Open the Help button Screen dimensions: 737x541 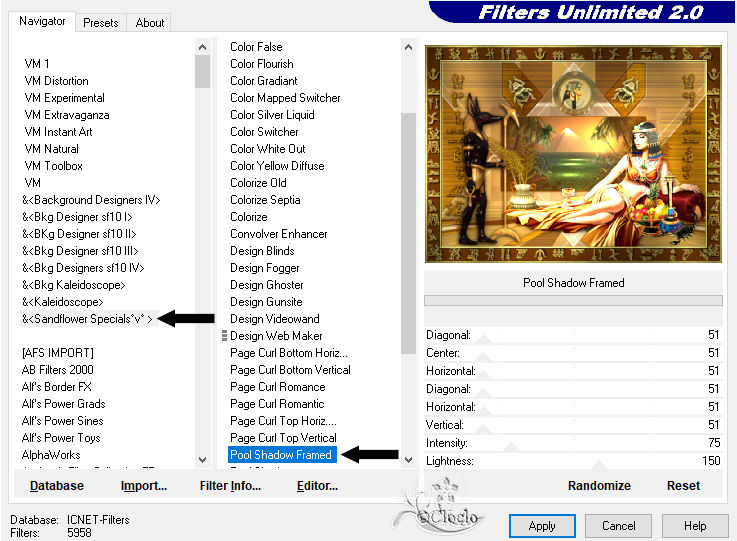(x=695, y=525)
